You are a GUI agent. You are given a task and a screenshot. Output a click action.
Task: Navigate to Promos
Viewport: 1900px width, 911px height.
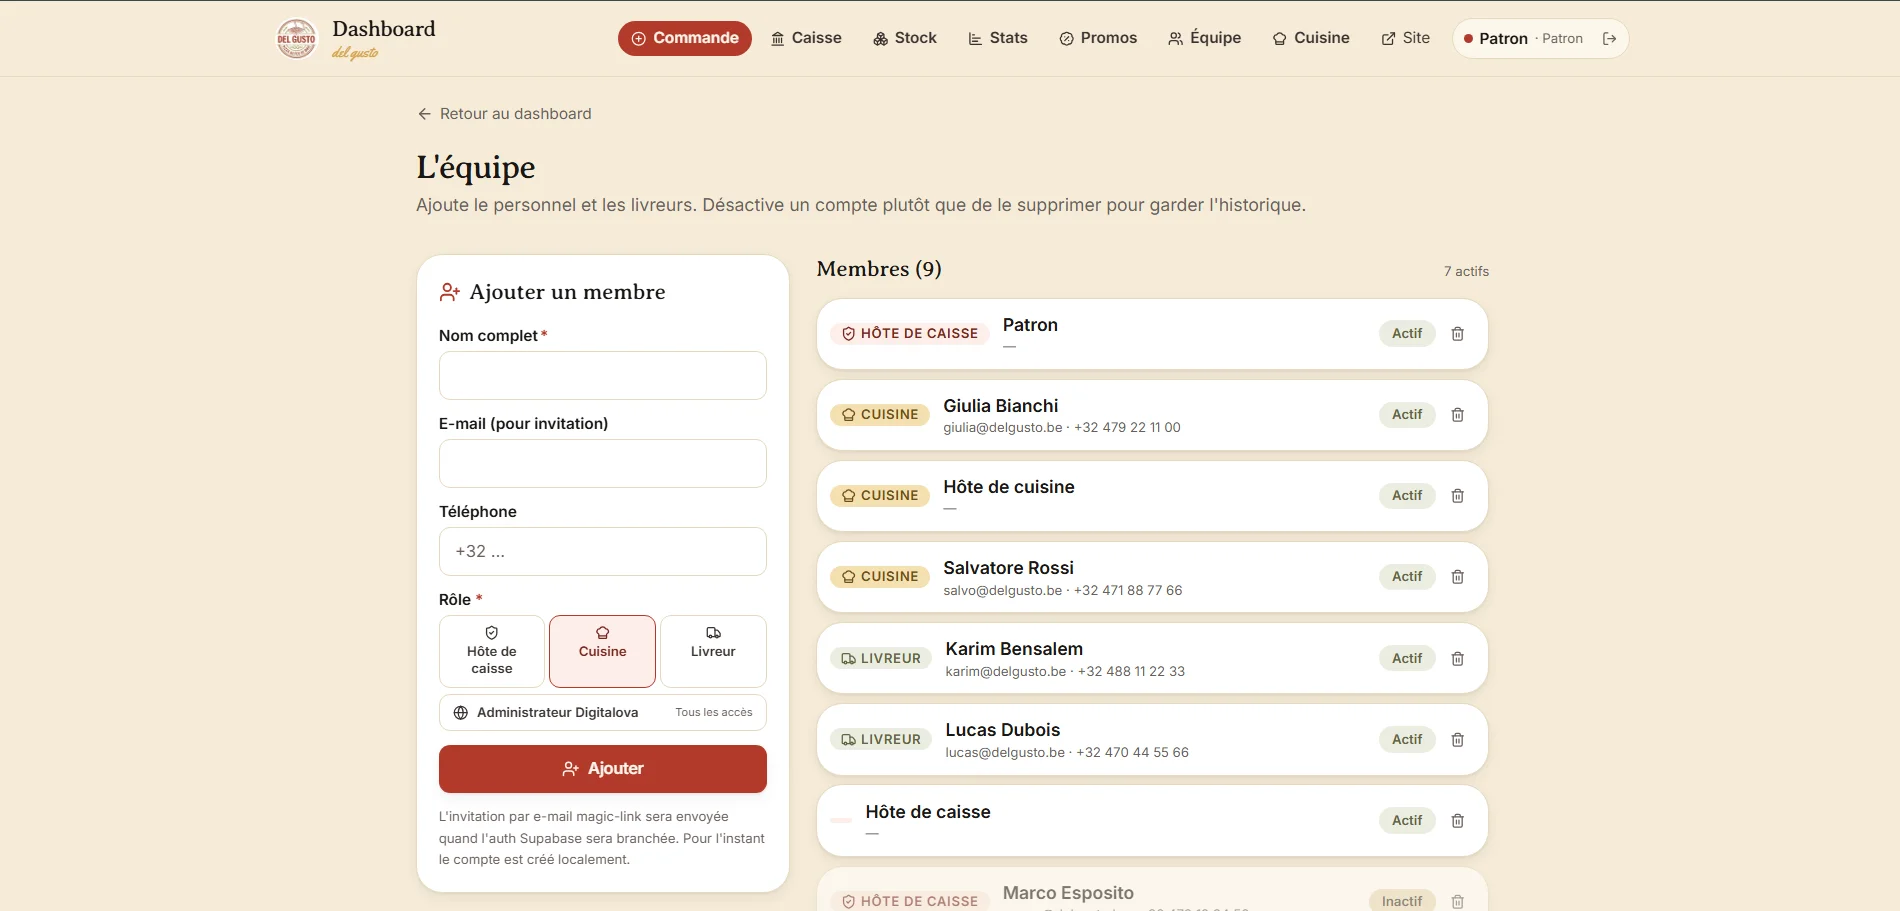pos(1098,38)
